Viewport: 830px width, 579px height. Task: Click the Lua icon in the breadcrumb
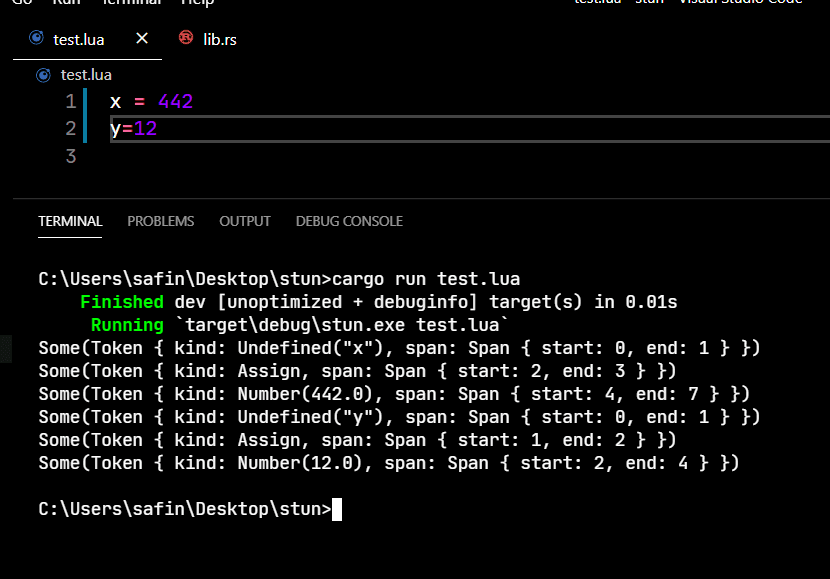point(43,75)
